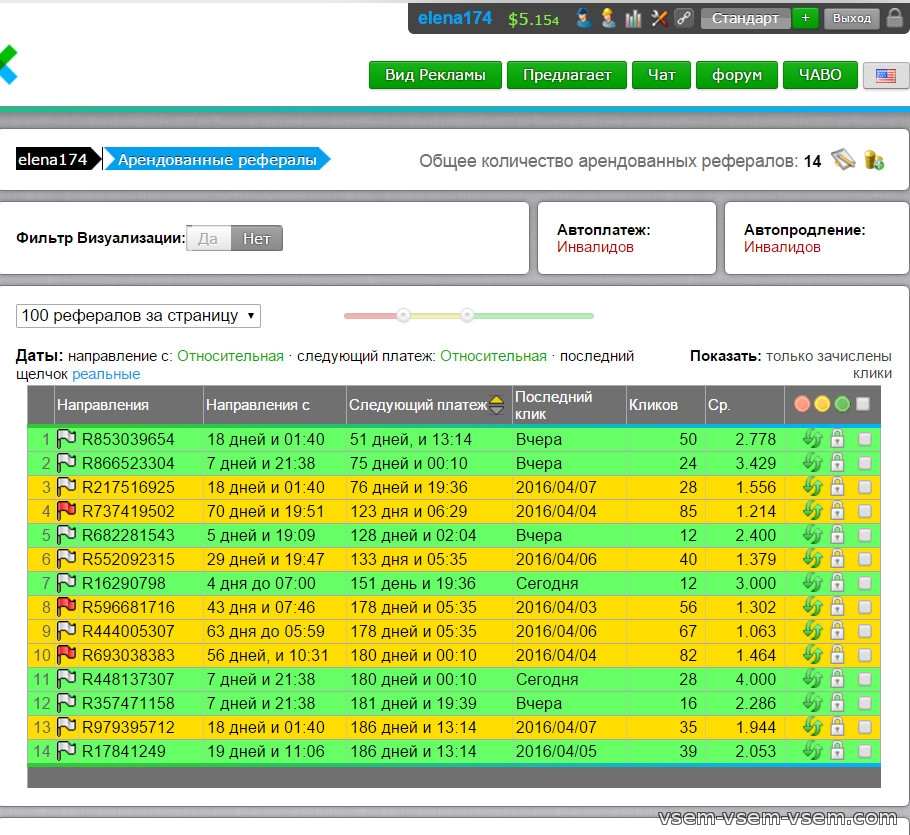
Task: Click the right handle of the color range slider
Action: click(467, 316)
